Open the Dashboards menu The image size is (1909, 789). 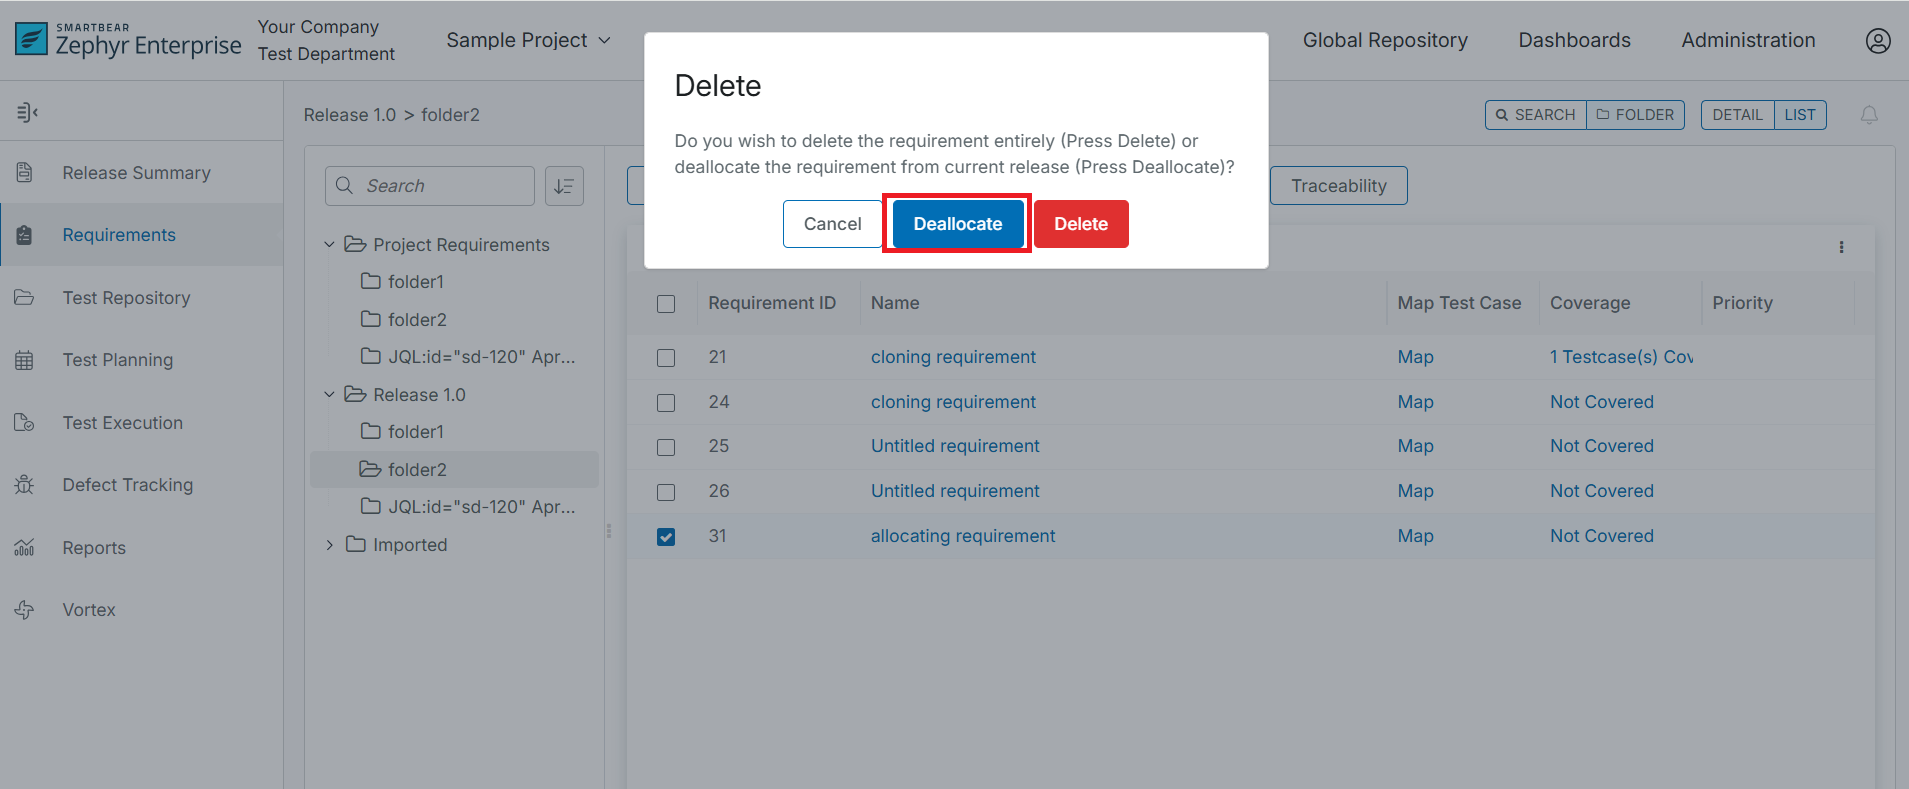point(1574,40)
